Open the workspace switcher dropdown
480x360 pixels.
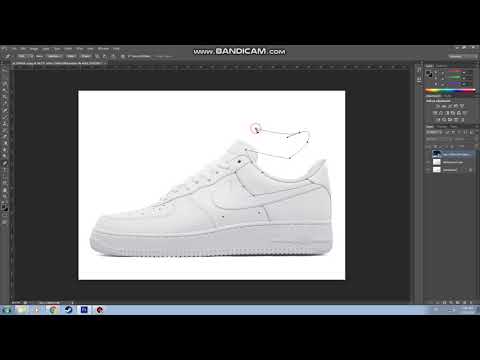(463, 56)
